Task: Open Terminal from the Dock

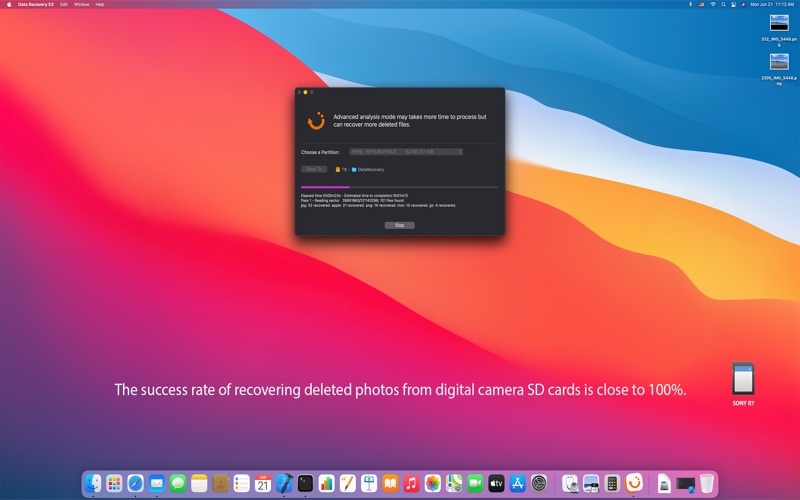Action: tap(305, 483)
